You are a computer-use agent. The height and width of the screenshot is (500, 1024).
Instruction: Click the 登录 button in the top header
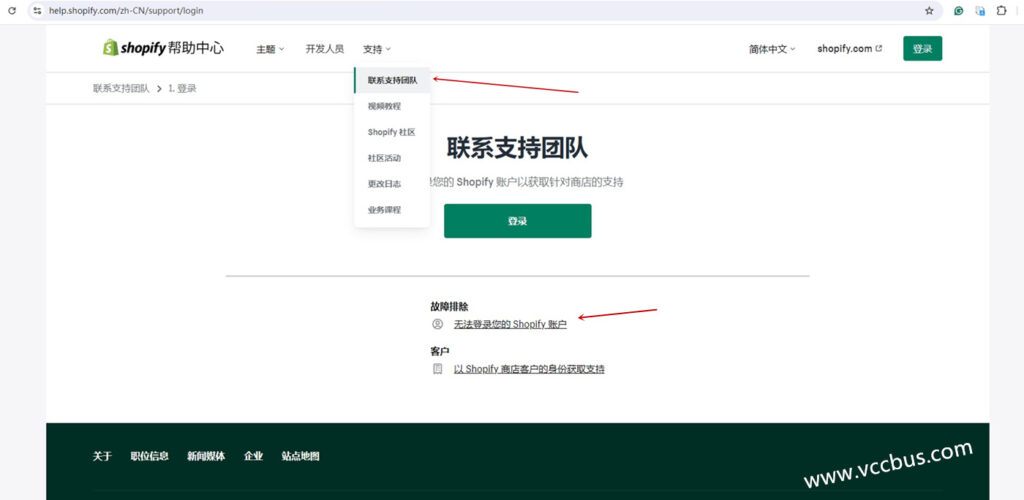point(922,49)
